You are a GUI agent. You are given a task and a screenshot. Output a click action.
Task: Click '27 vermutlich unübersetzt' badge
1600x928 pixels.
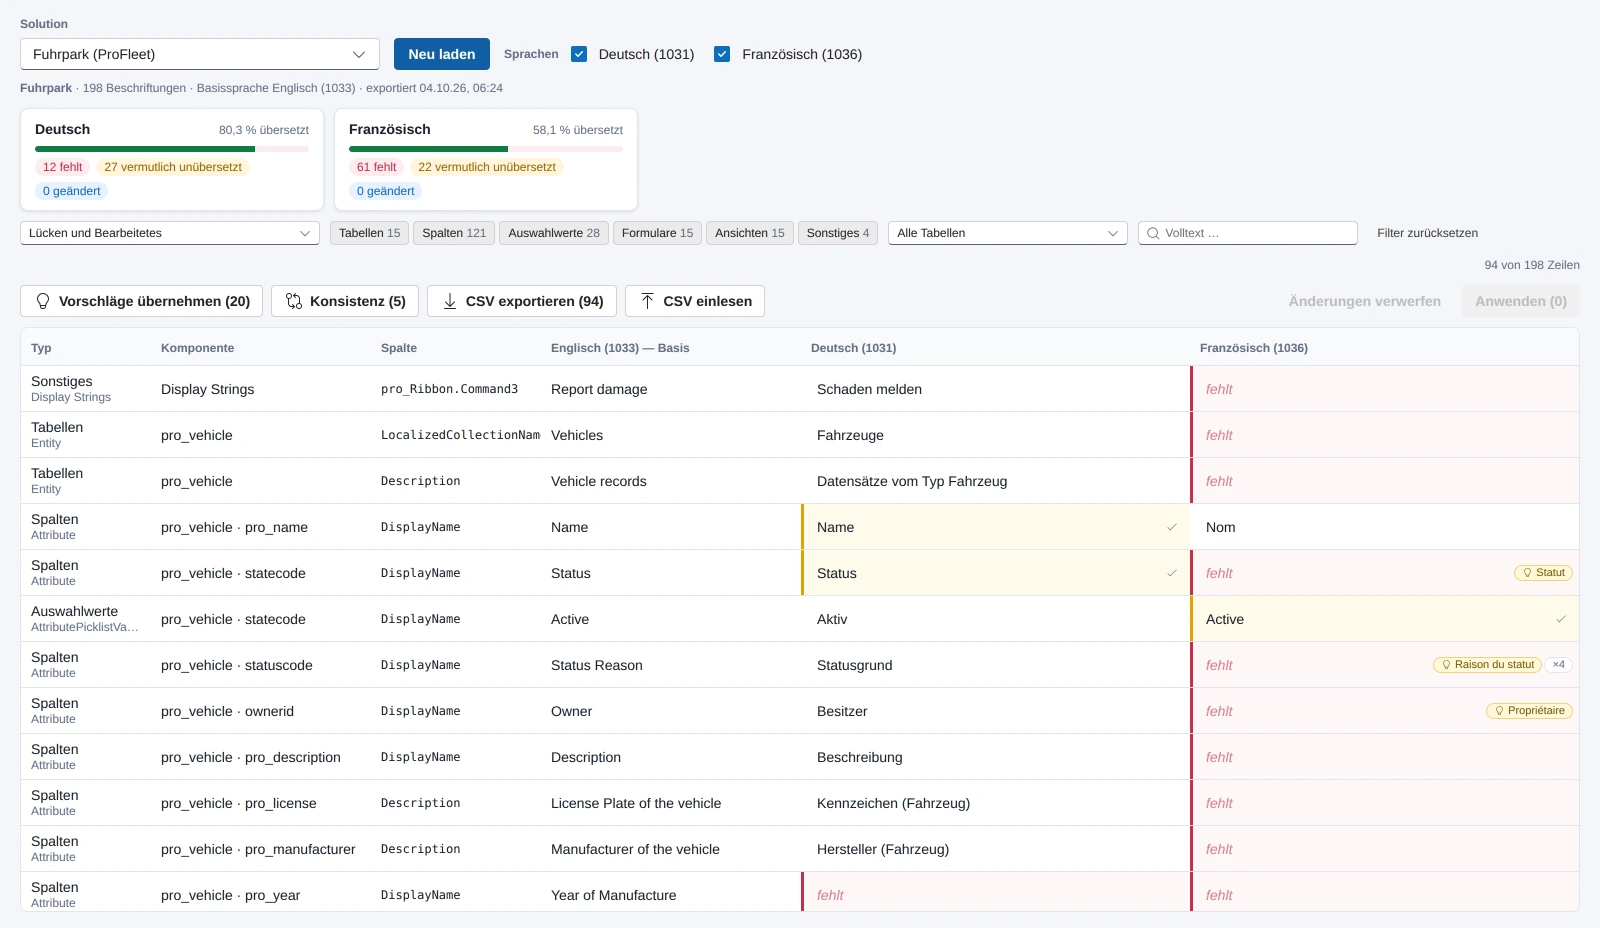pyautogui.click(x=173, y=167)
